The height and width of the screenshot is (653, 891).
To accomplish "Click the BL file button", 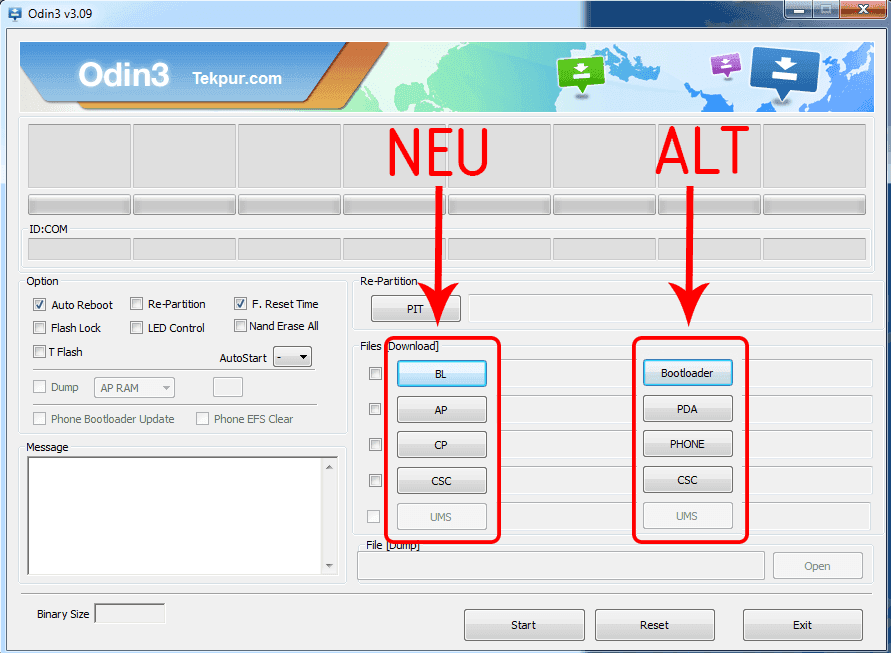I will 442,373.
